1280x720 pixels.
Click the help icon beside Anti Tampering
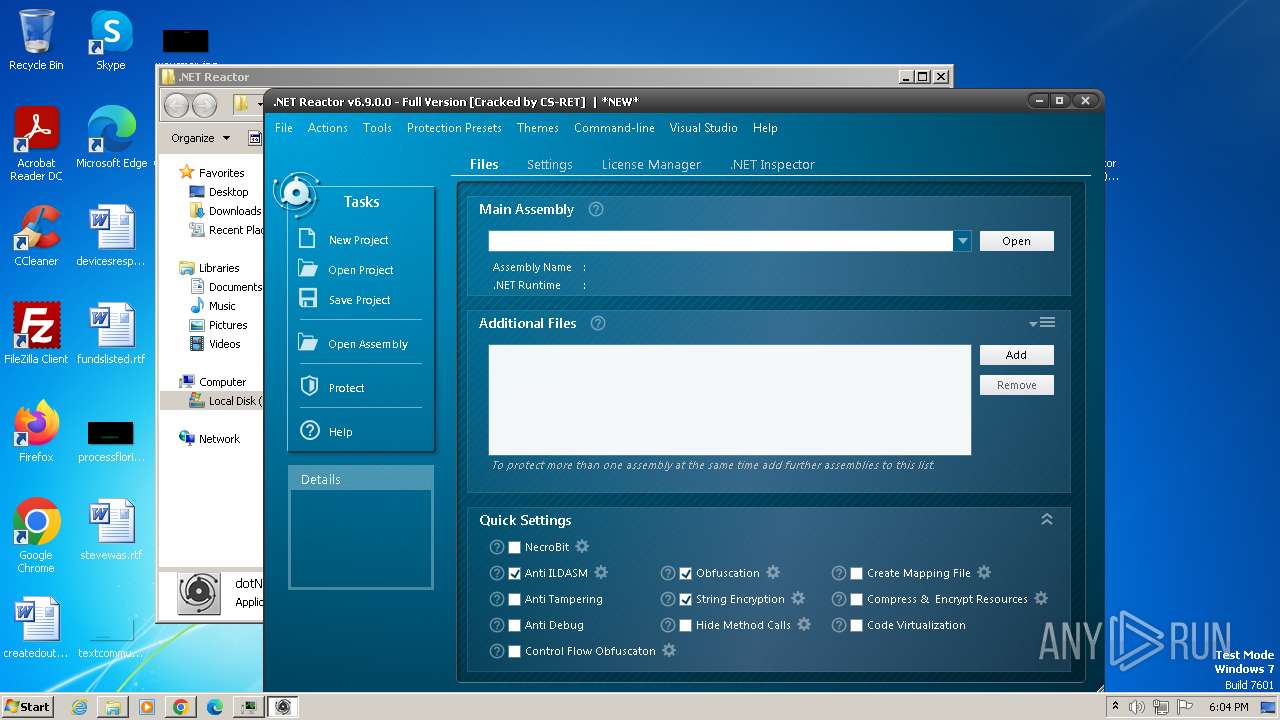497,599
